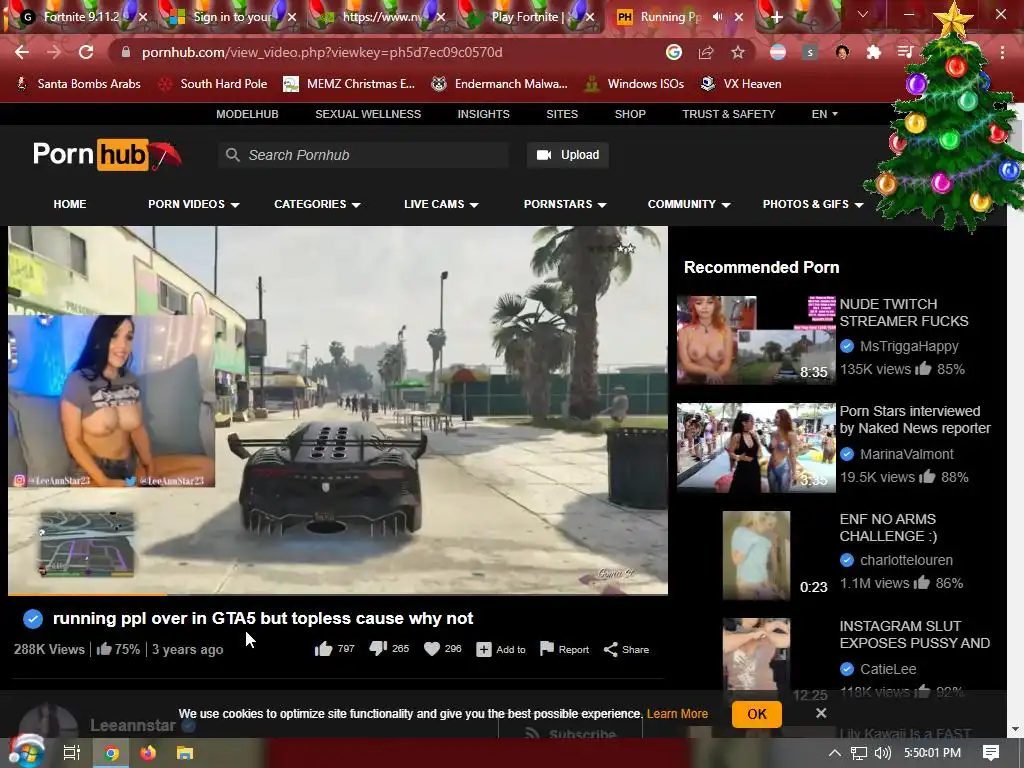
Task: Open the VX Heaven bookmark
Action: click(741, 84)
